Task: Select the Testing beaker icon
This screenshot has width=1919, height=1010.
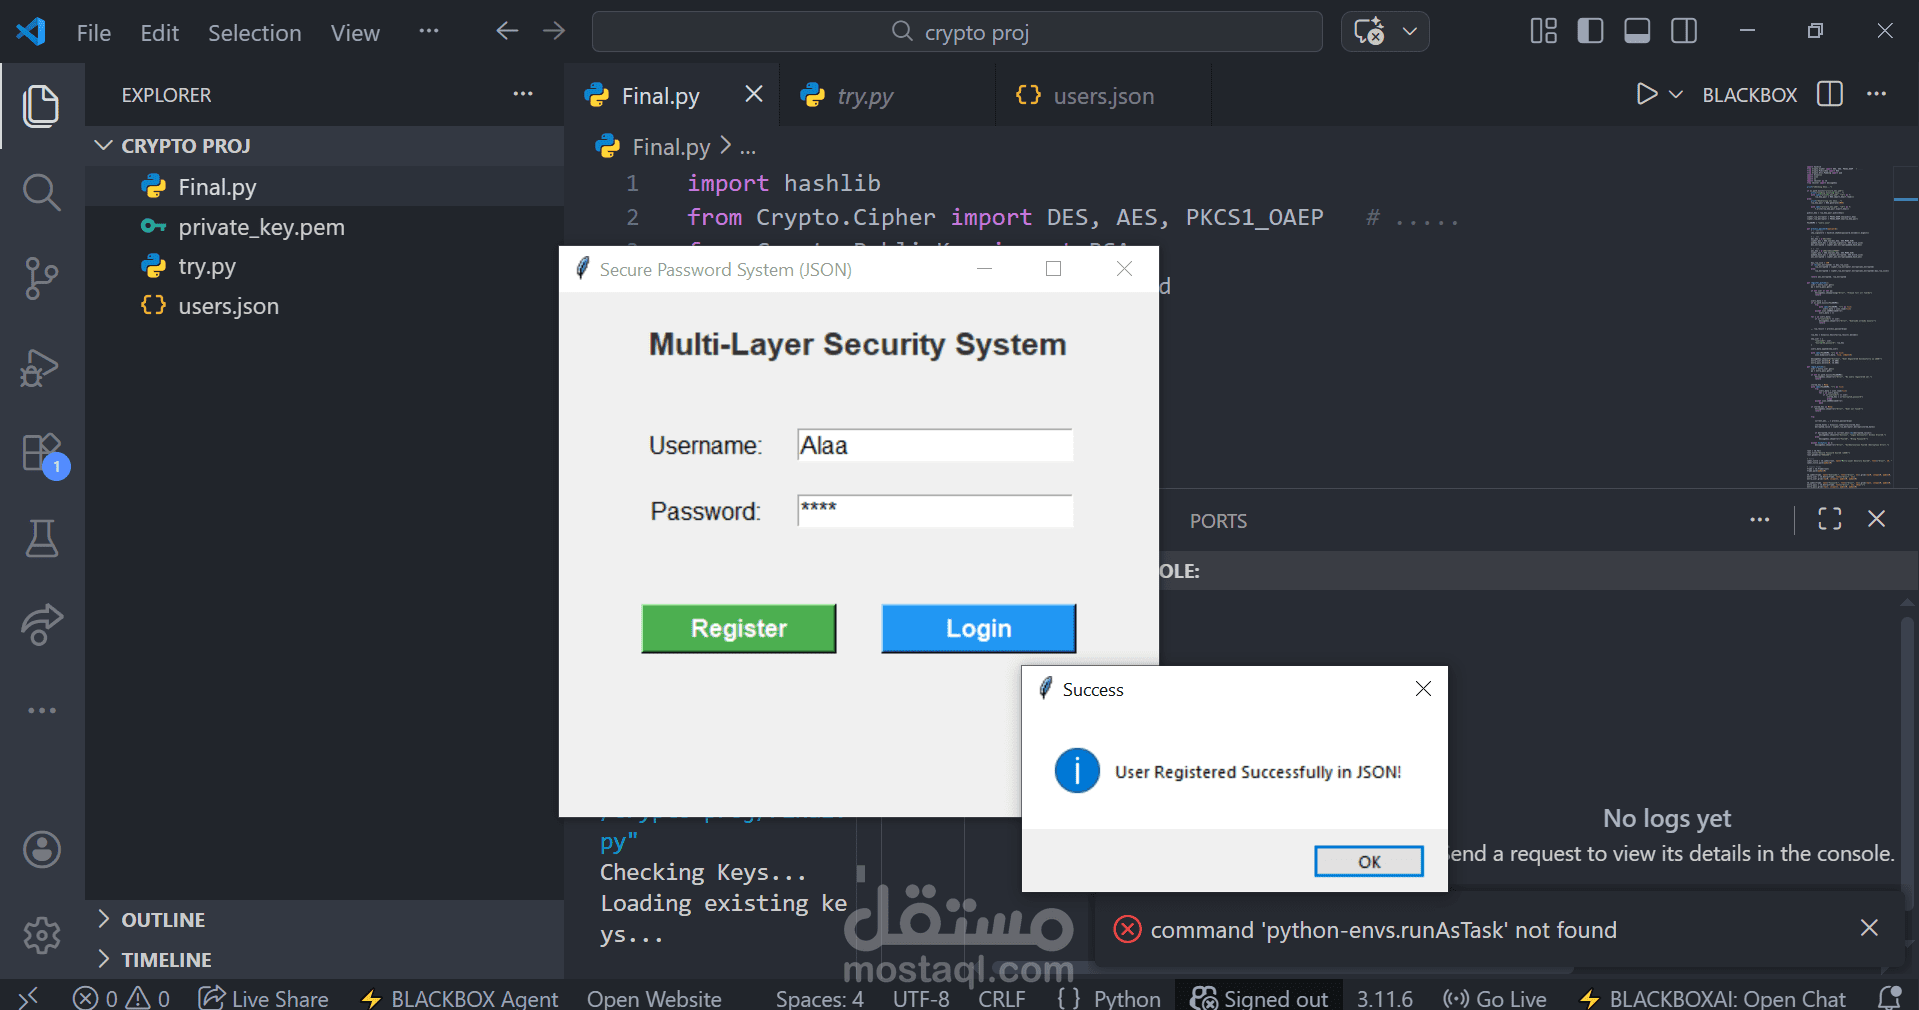Action: click(x=41, y=539)
